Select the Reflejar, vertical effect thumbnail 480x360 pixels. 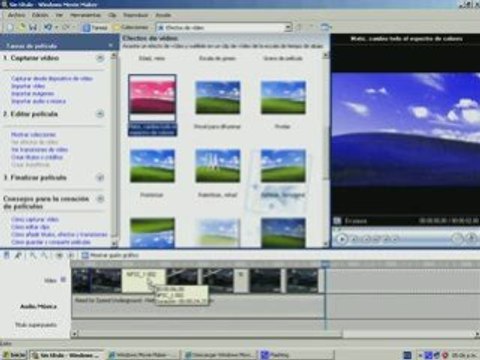pos(283,166)
